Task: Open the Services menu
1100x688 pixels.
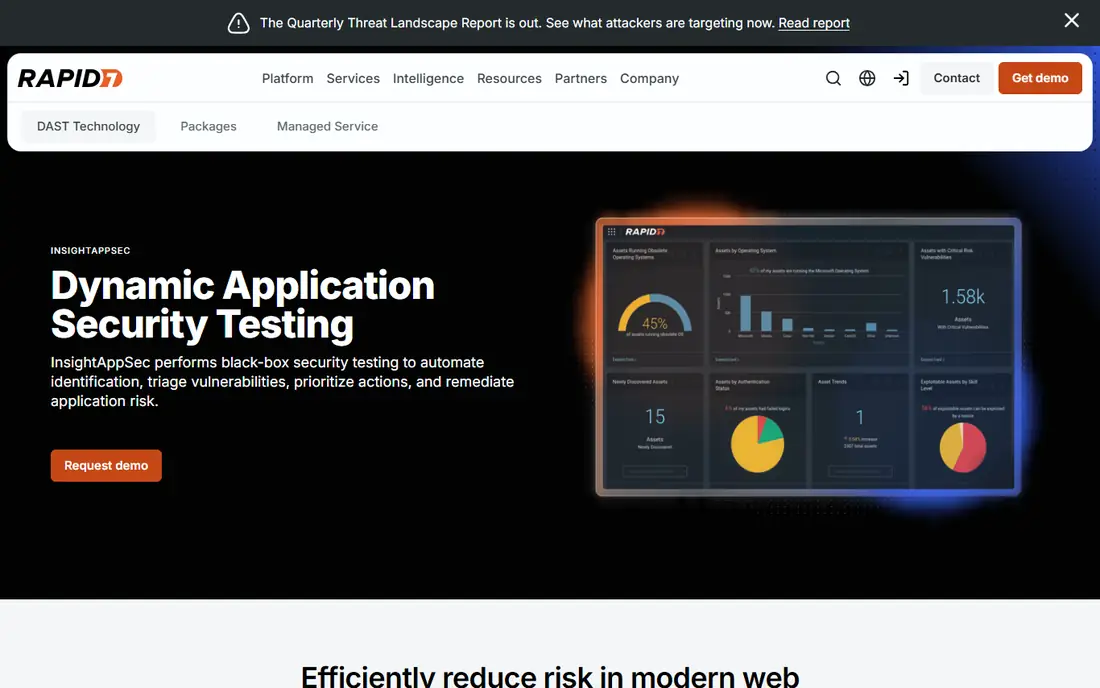Action: coord(353,79)
